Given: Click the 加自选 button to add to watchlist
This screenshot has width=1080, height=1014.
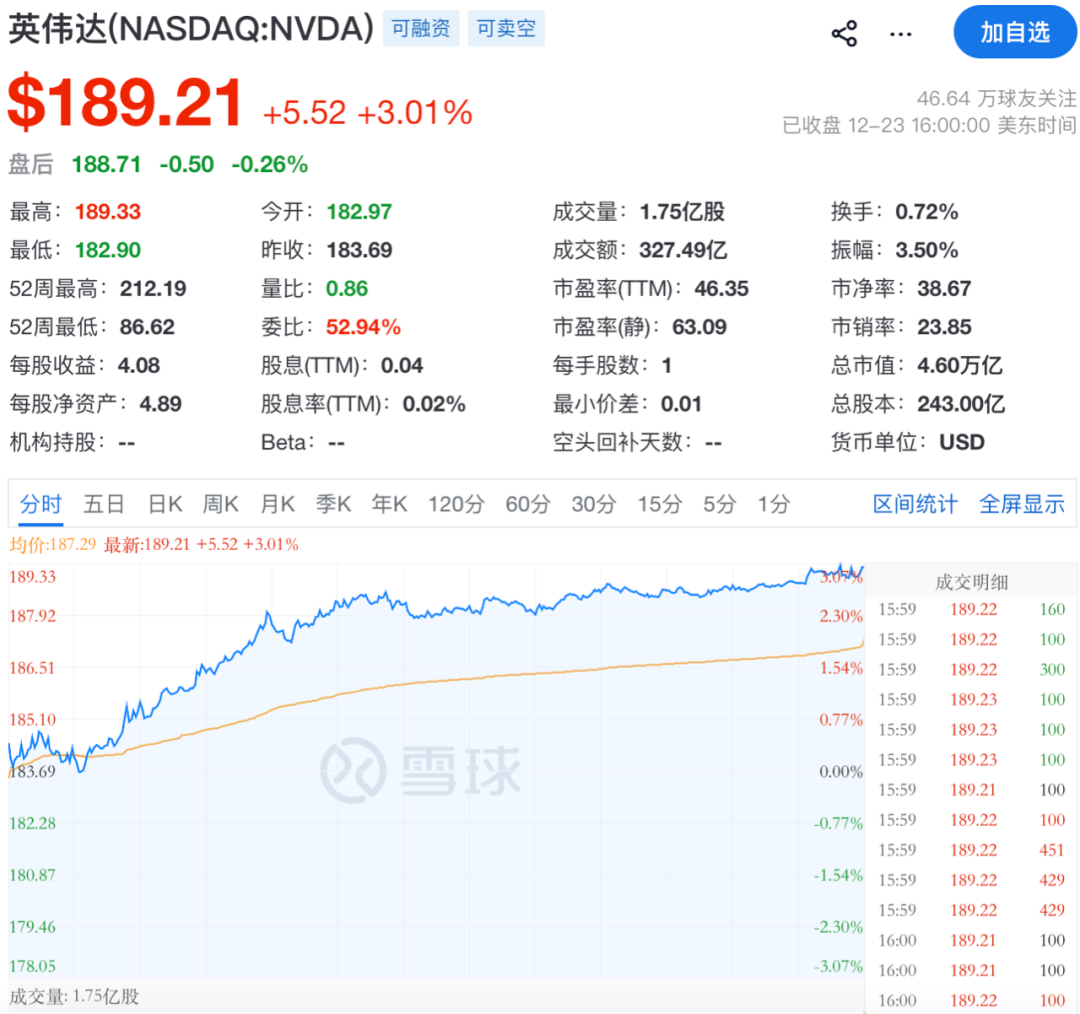Looking at the screenshot, I should [x=1015, y=32].
